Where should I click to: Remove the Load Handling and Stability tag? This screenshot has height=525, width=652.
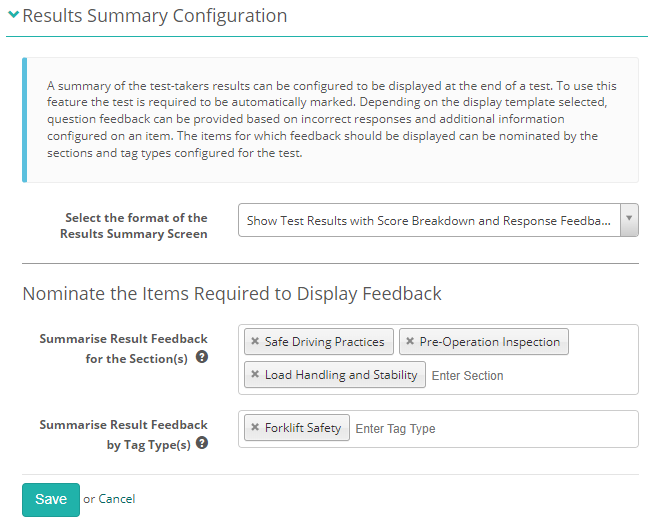[255, 375]
